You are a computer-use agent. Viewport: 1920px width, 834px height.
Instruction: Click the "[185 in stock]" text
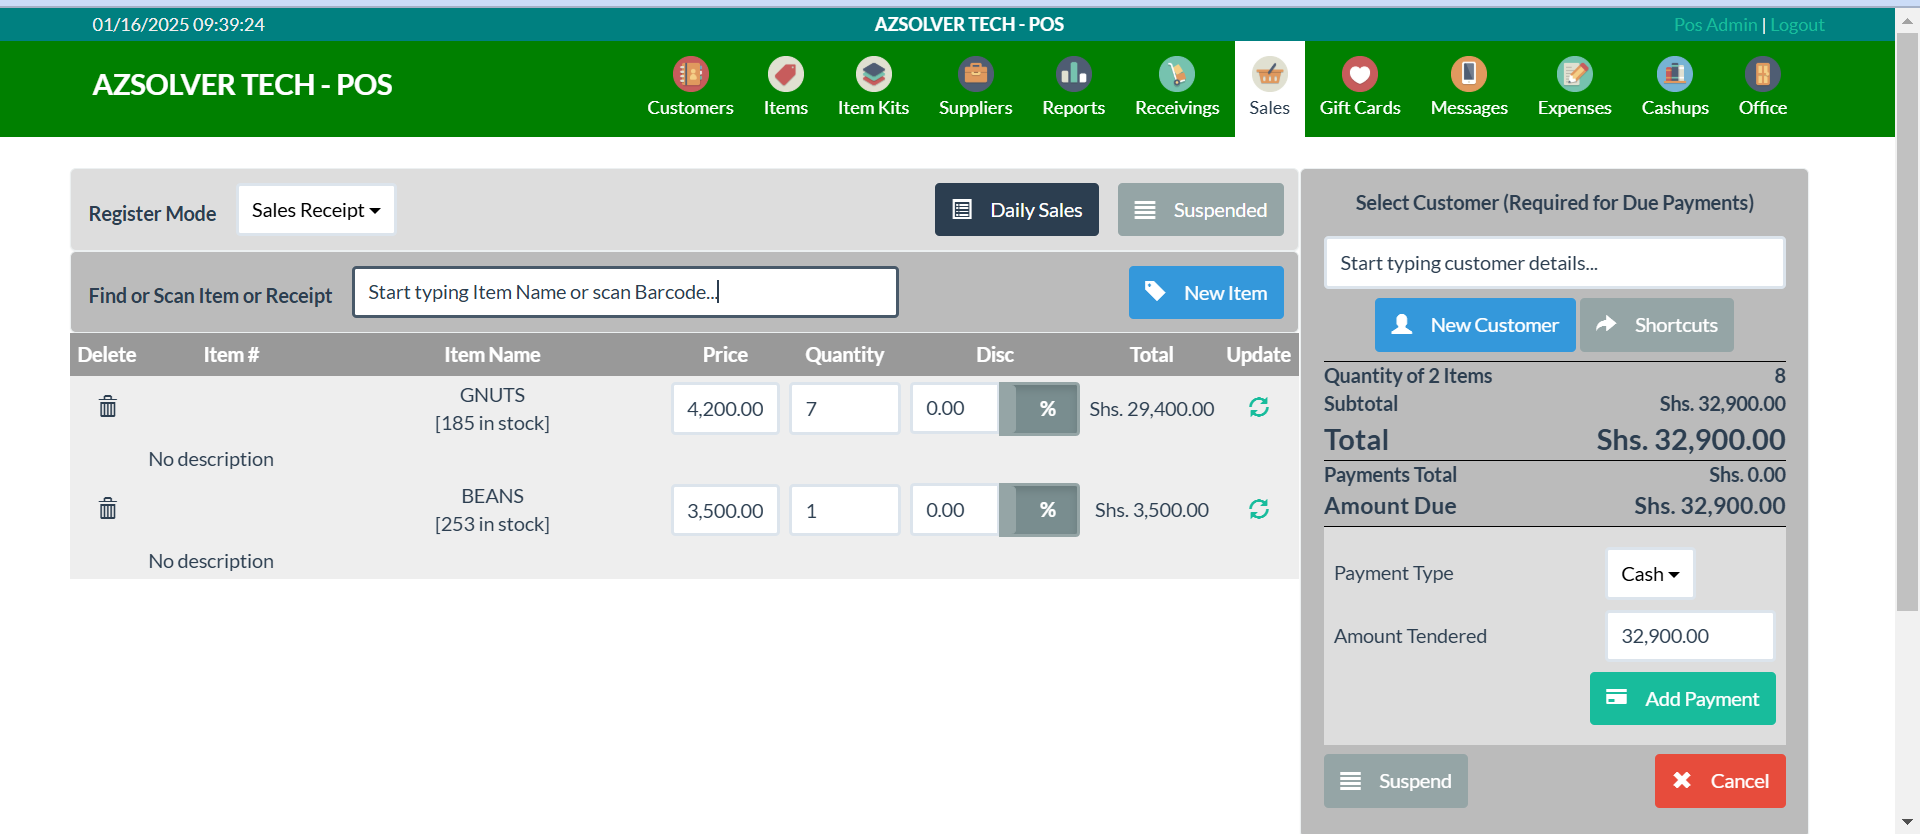[492, 423]
